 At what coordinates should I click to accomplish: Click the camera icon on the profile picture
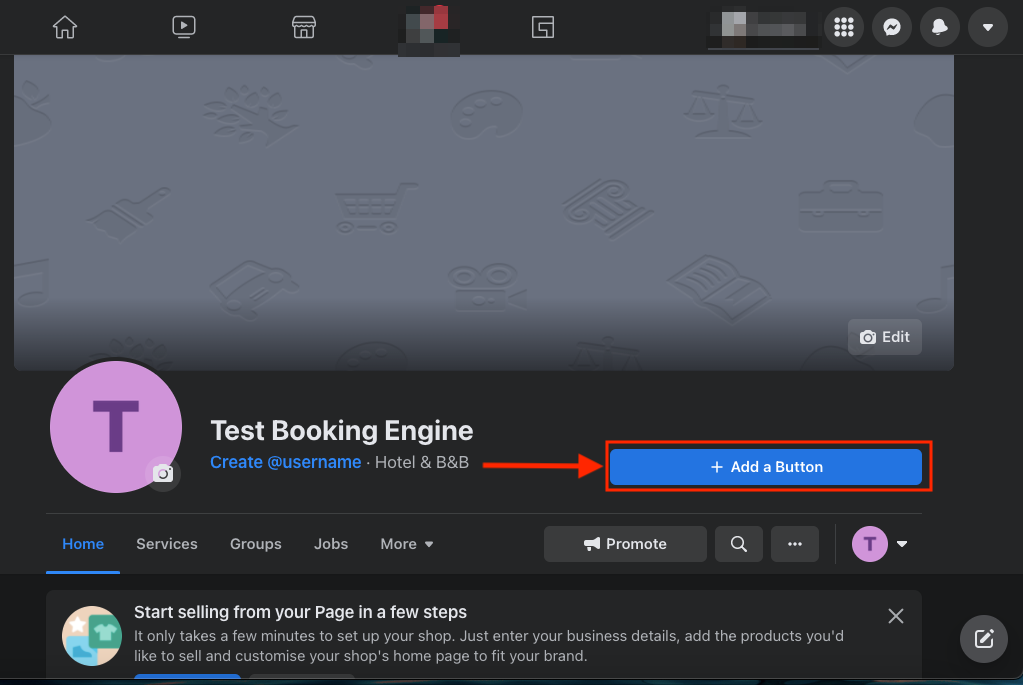[x=163, y=475]
